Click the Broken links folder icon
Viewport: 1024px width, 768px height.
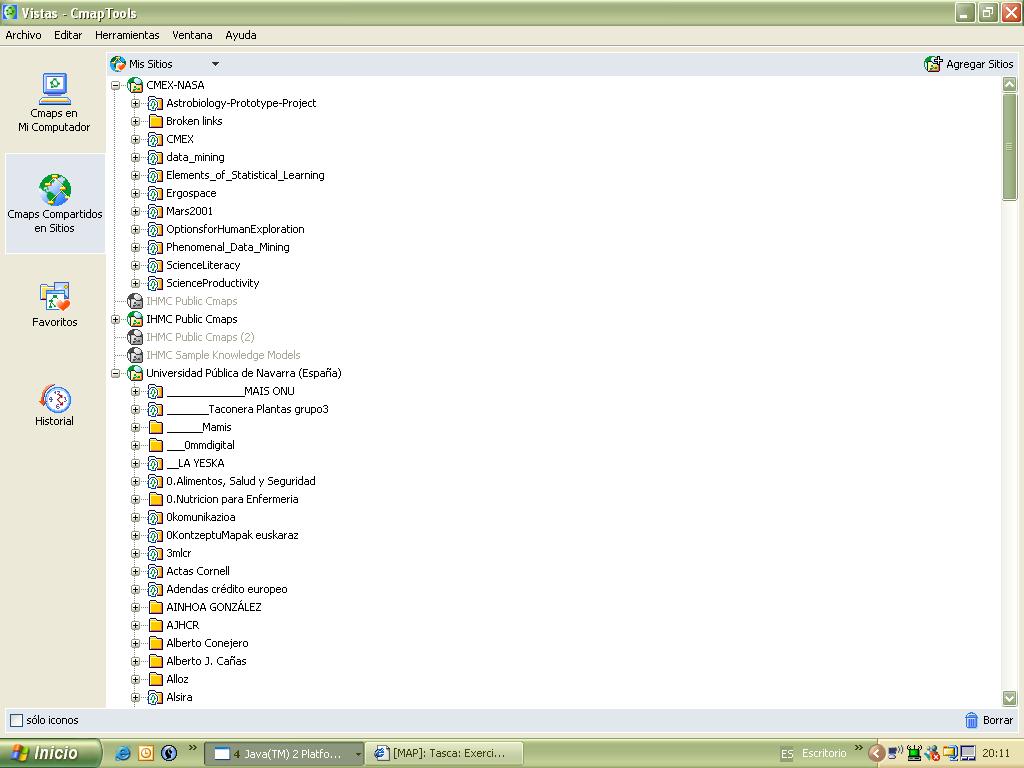point(155,121)
